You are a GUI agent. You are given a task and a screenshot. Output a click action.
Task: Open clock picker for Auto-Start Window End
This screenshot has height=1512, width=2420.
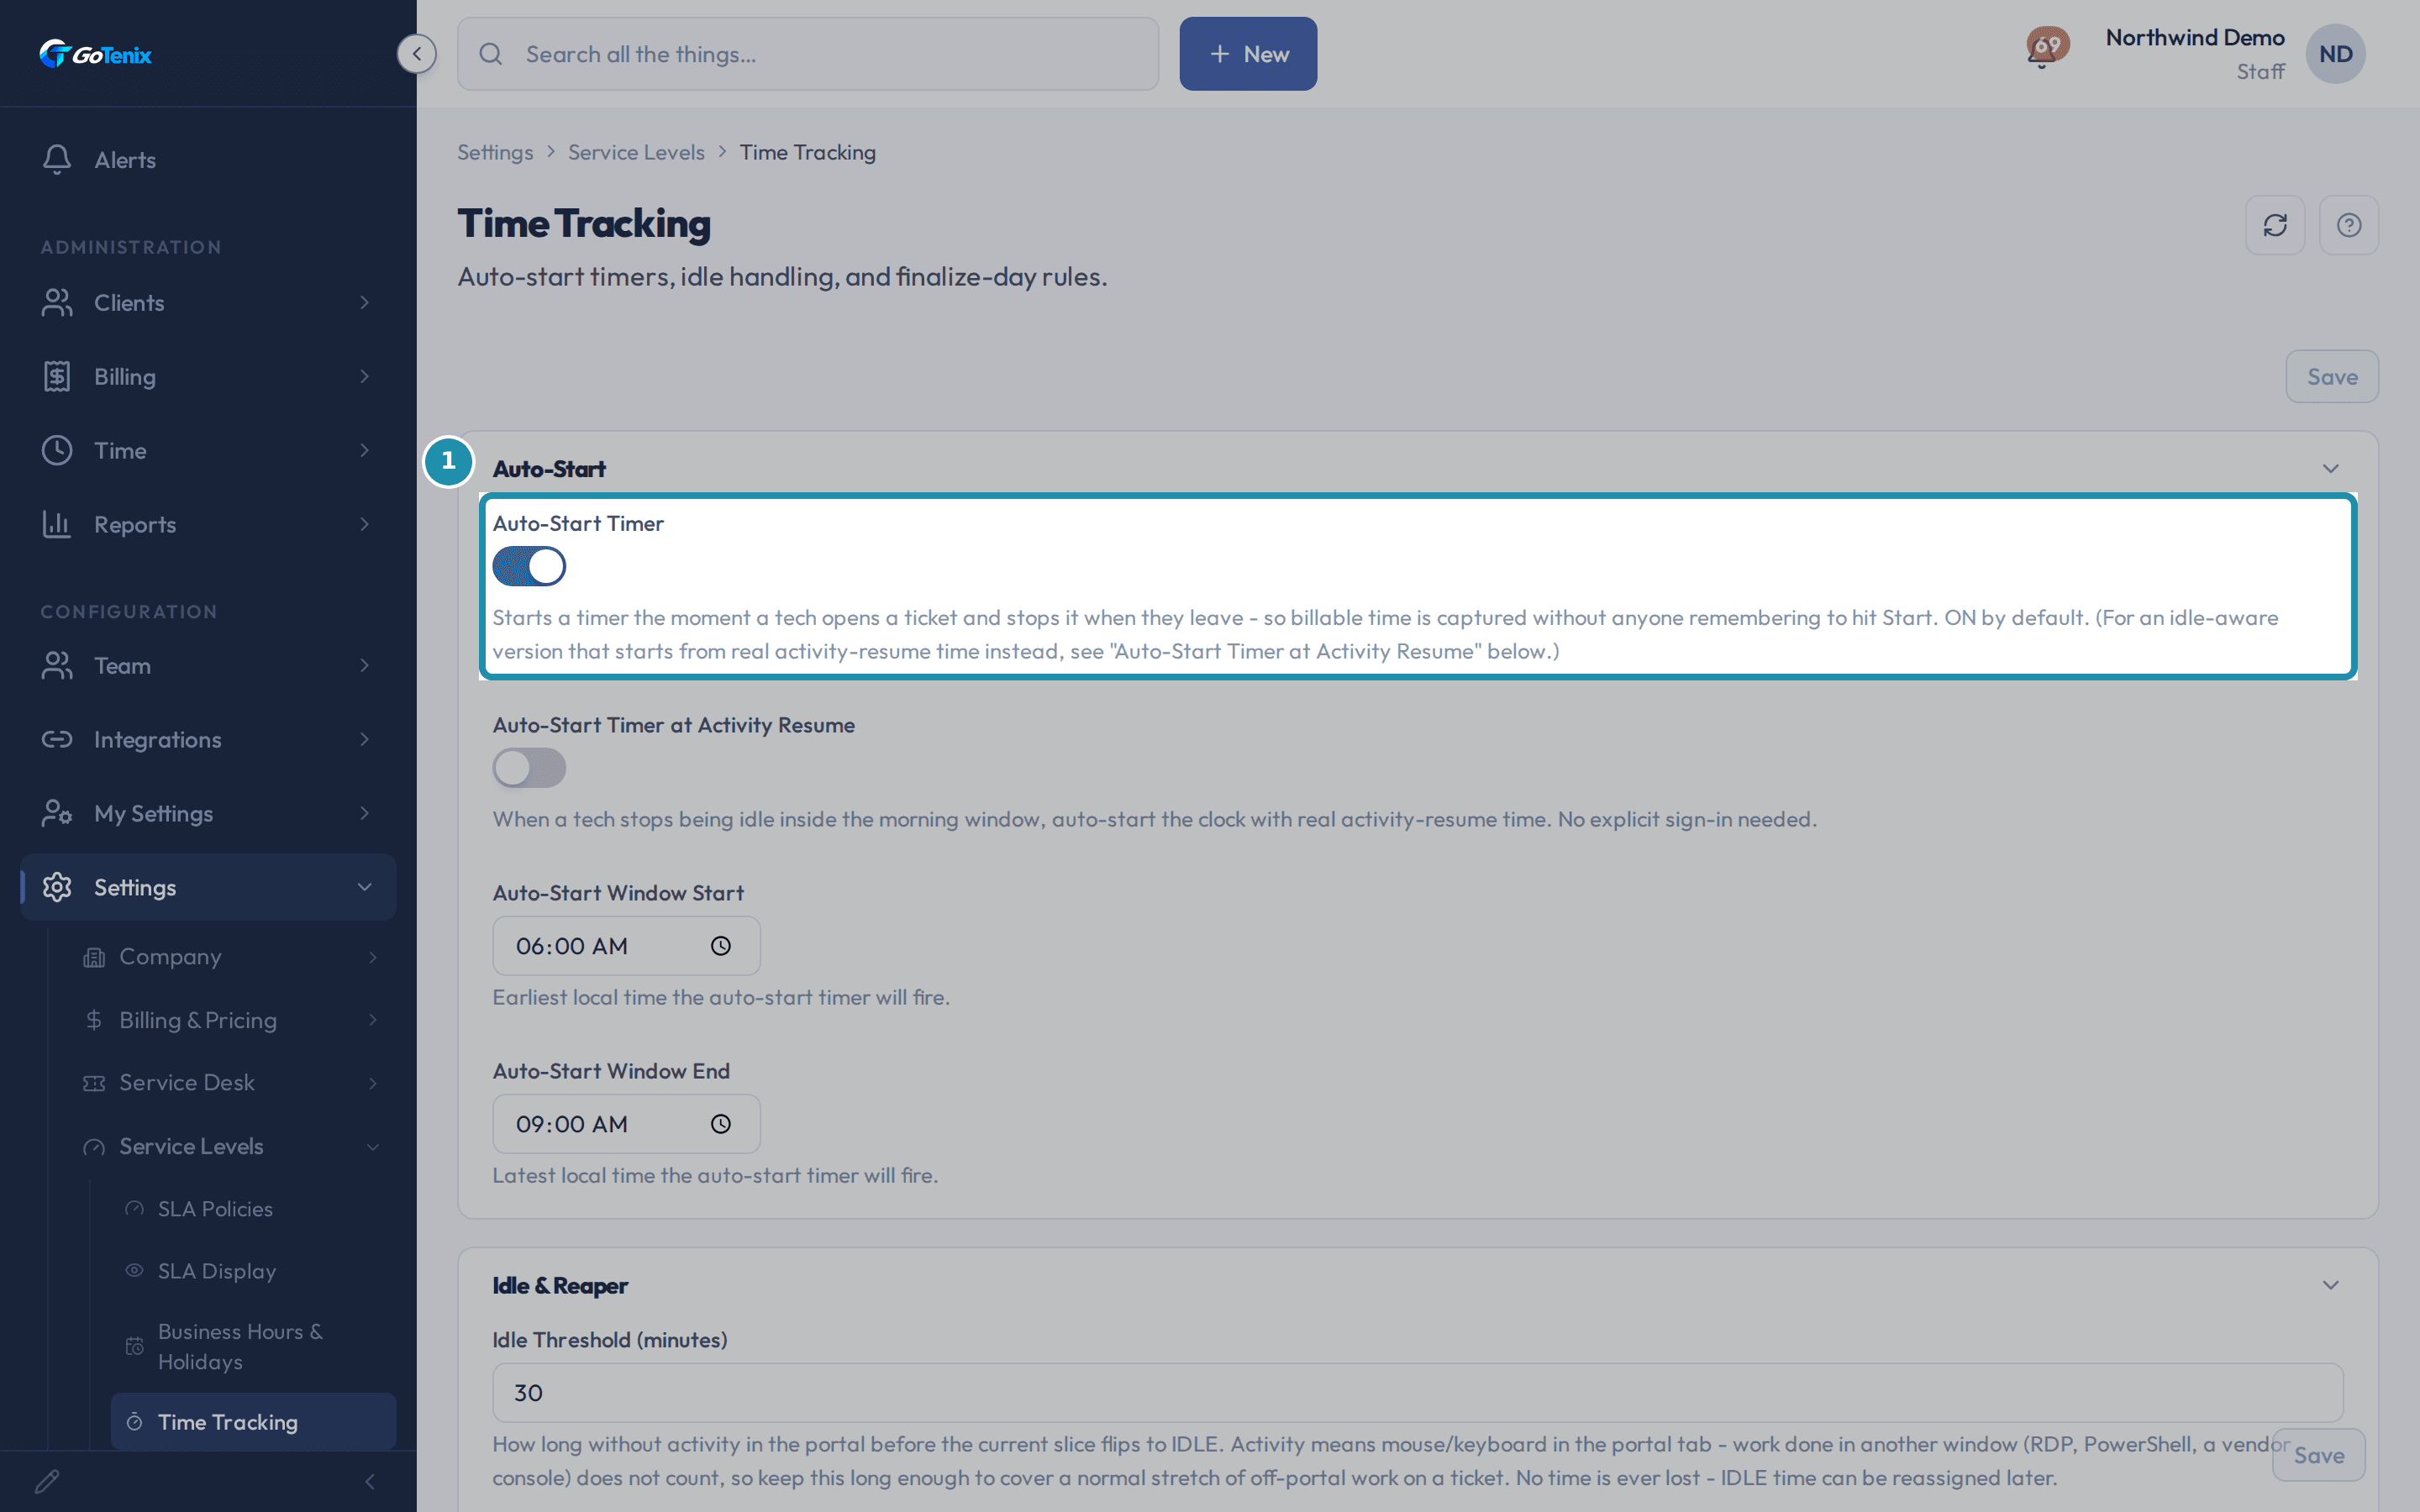point(720,1124)
